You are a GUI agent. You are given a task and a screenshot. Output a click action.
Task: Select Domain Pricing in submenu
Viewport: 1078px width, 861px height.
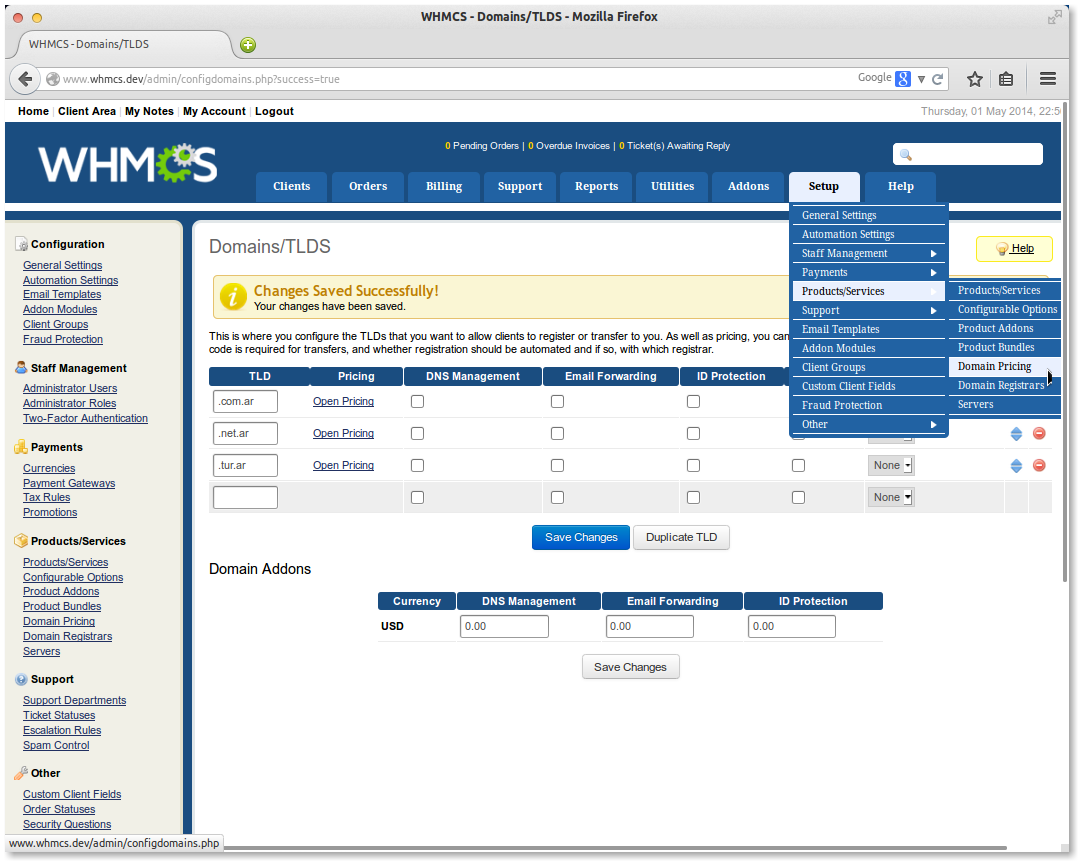click(x=1004, y=367)
